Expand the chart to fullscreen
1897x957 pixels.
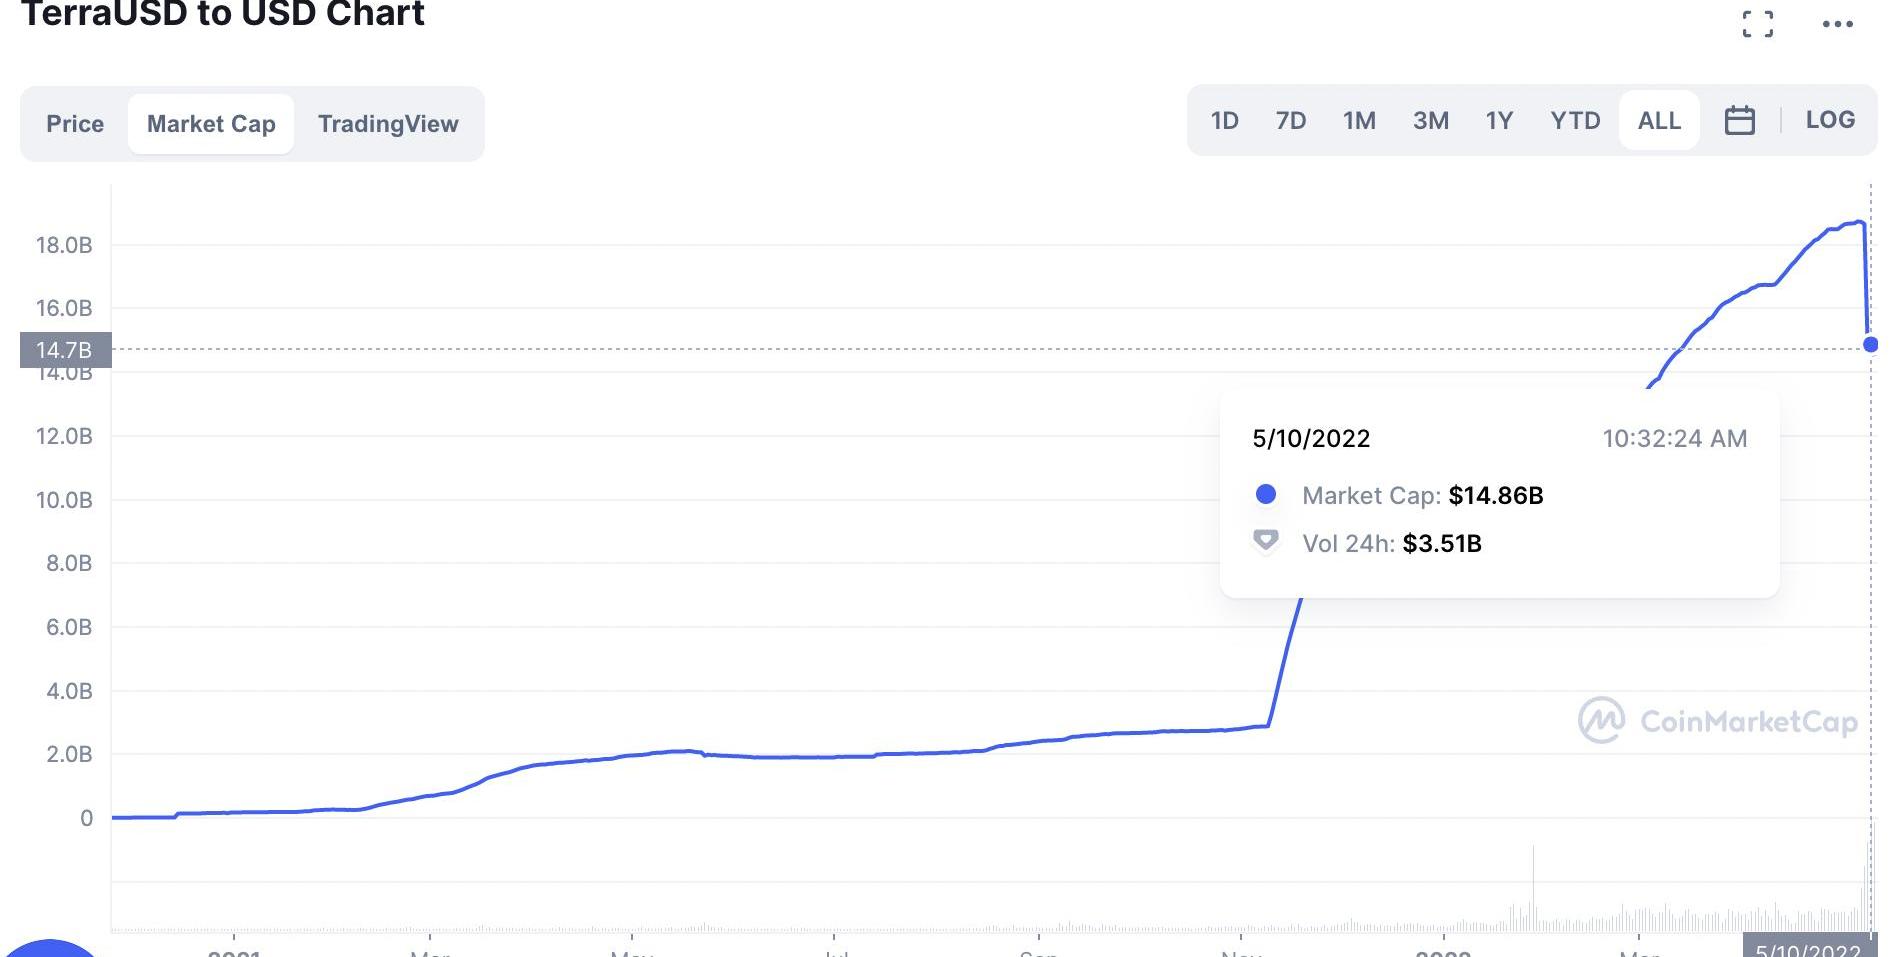click(1757, 24)
